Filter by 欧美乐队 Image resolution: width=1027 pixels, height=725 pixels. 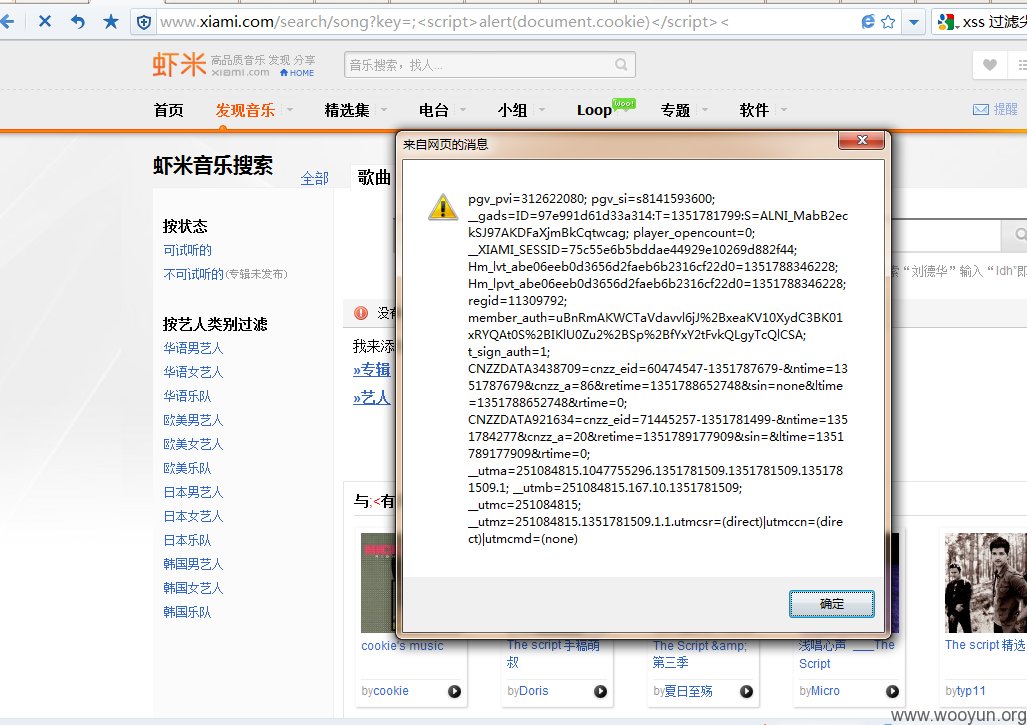187,468
